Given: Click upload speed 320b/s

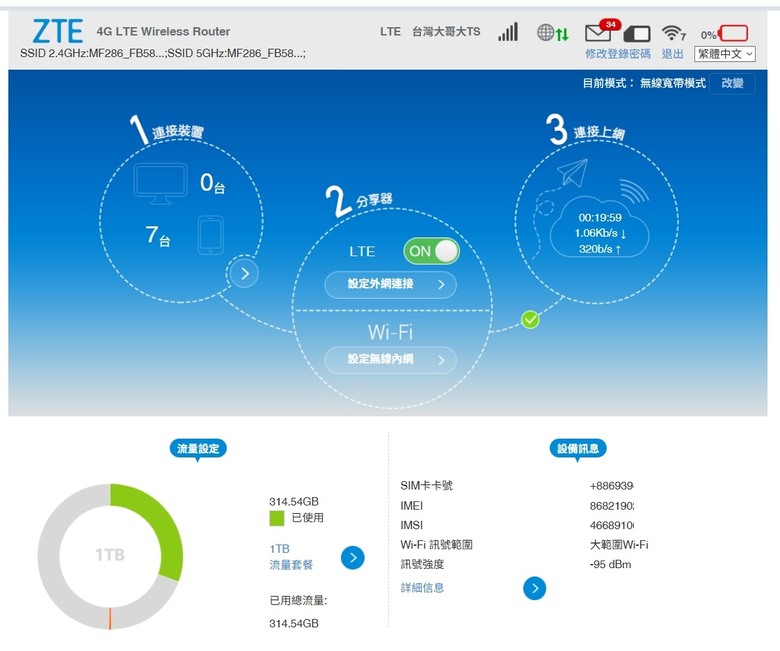Looking at the screenshot, I should 600,249.
